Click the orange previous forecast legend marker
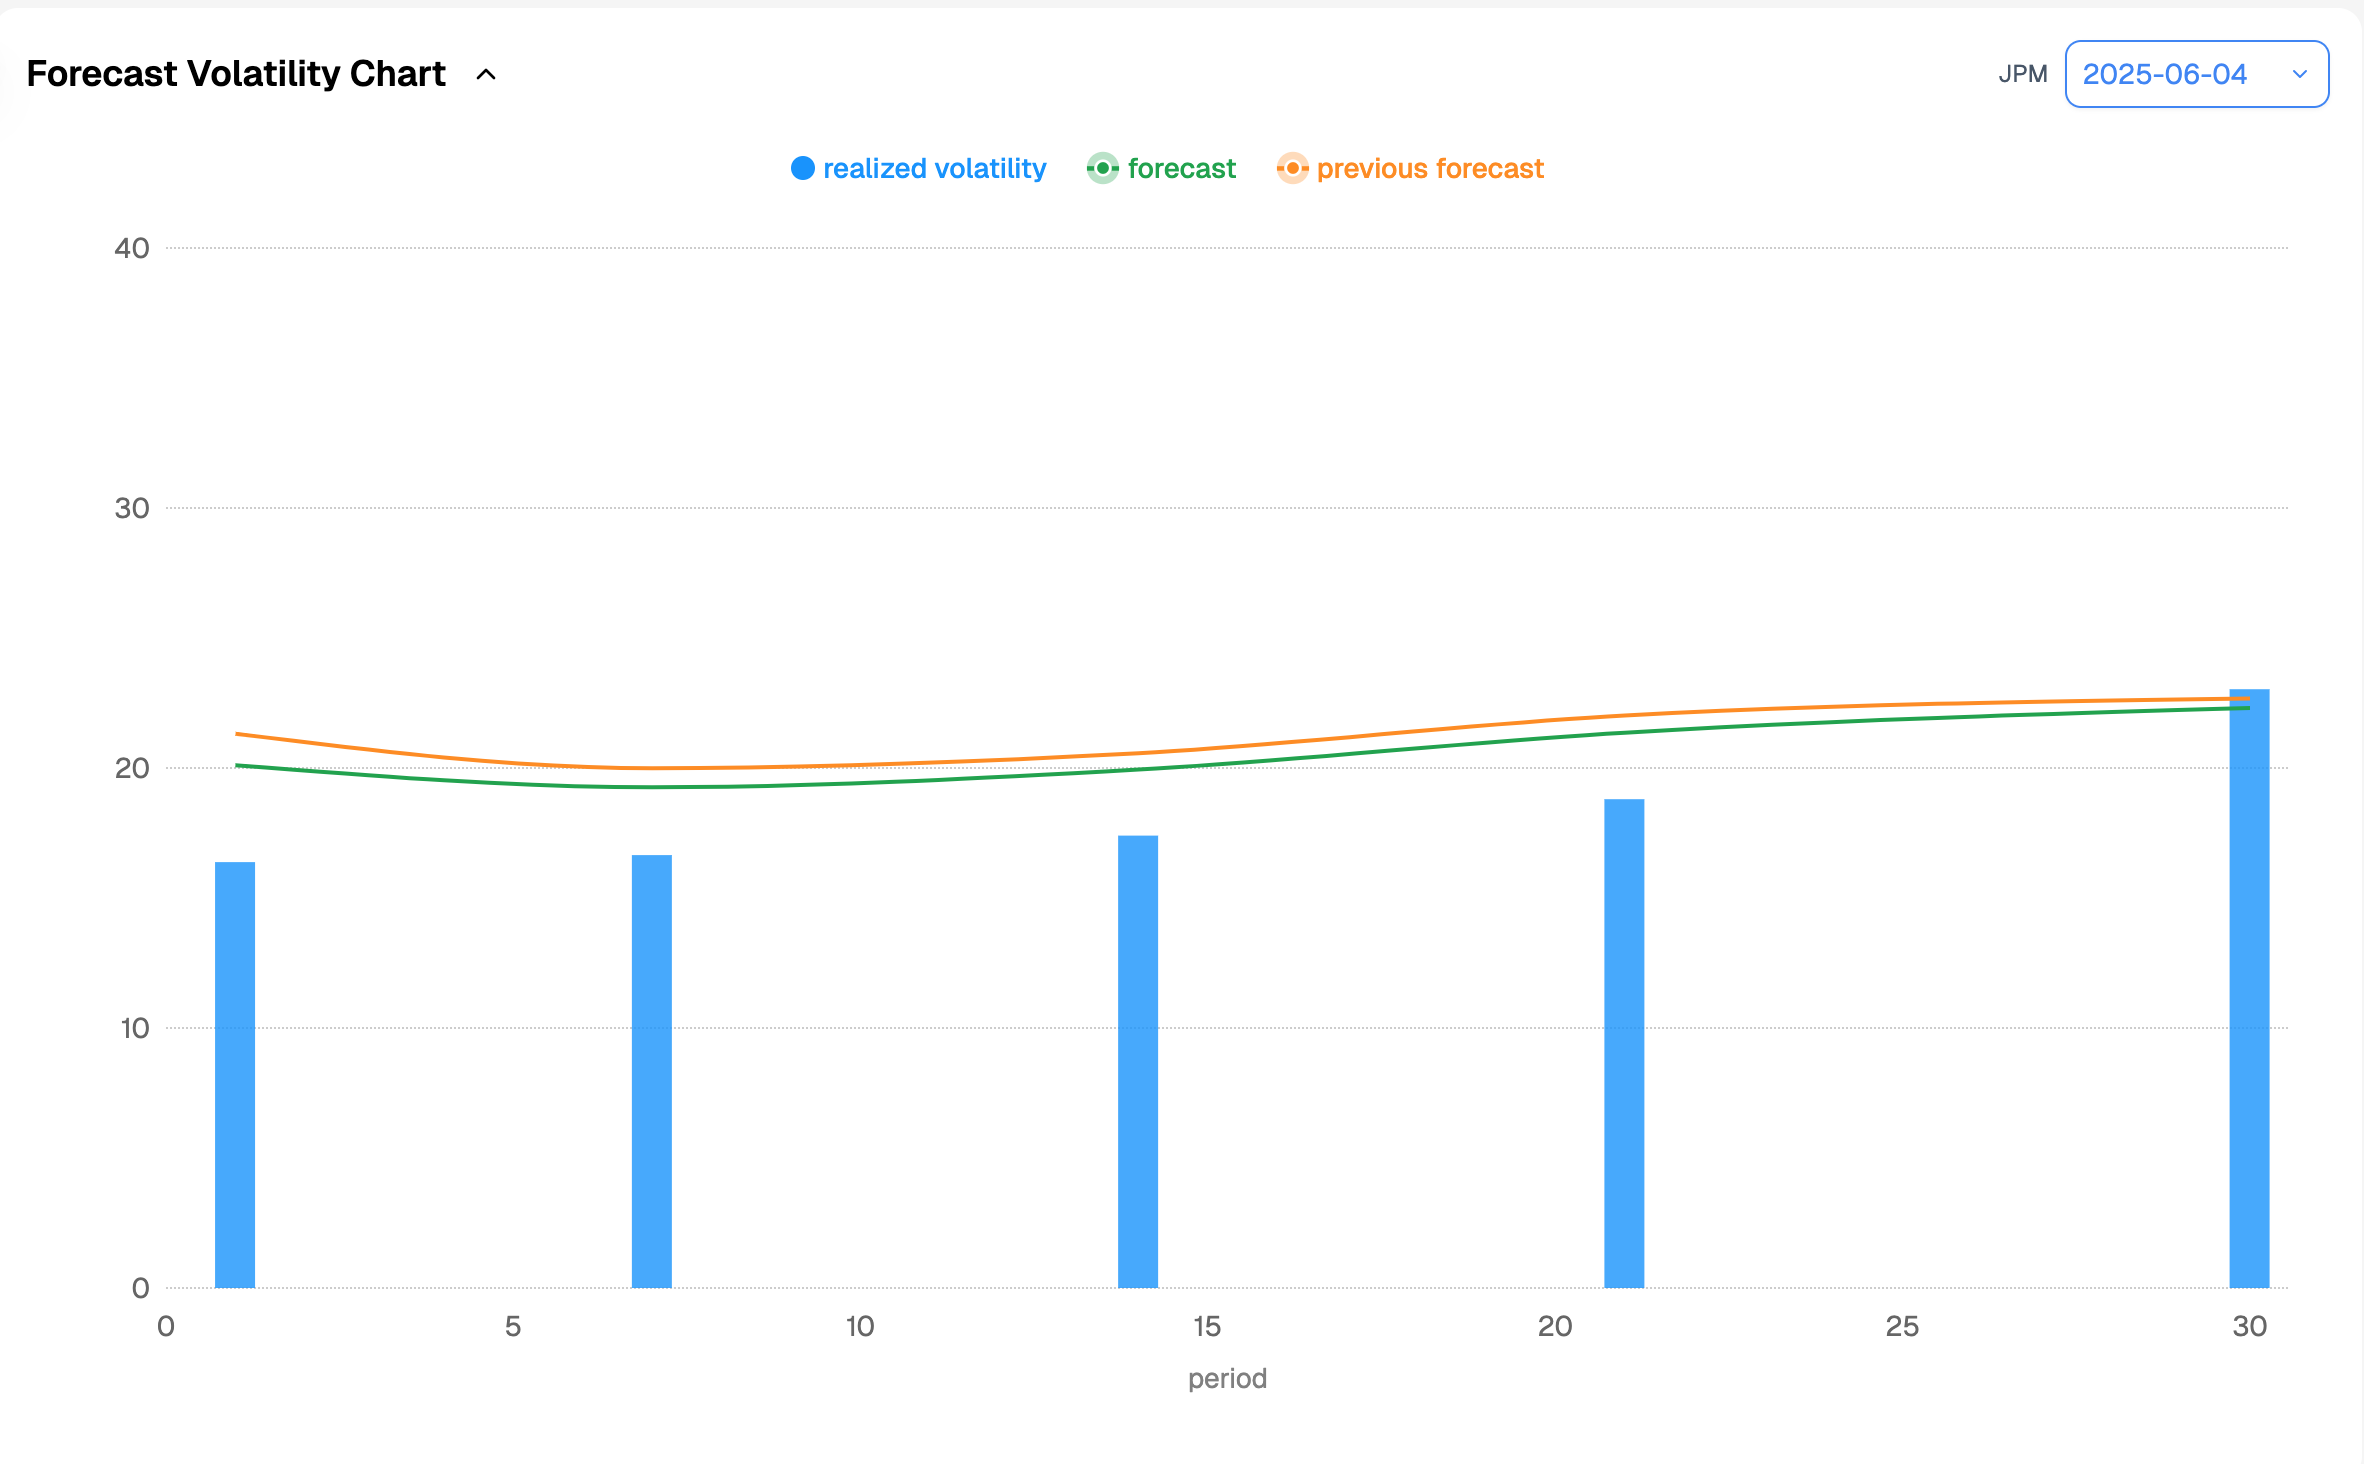 pos(1292,168)
